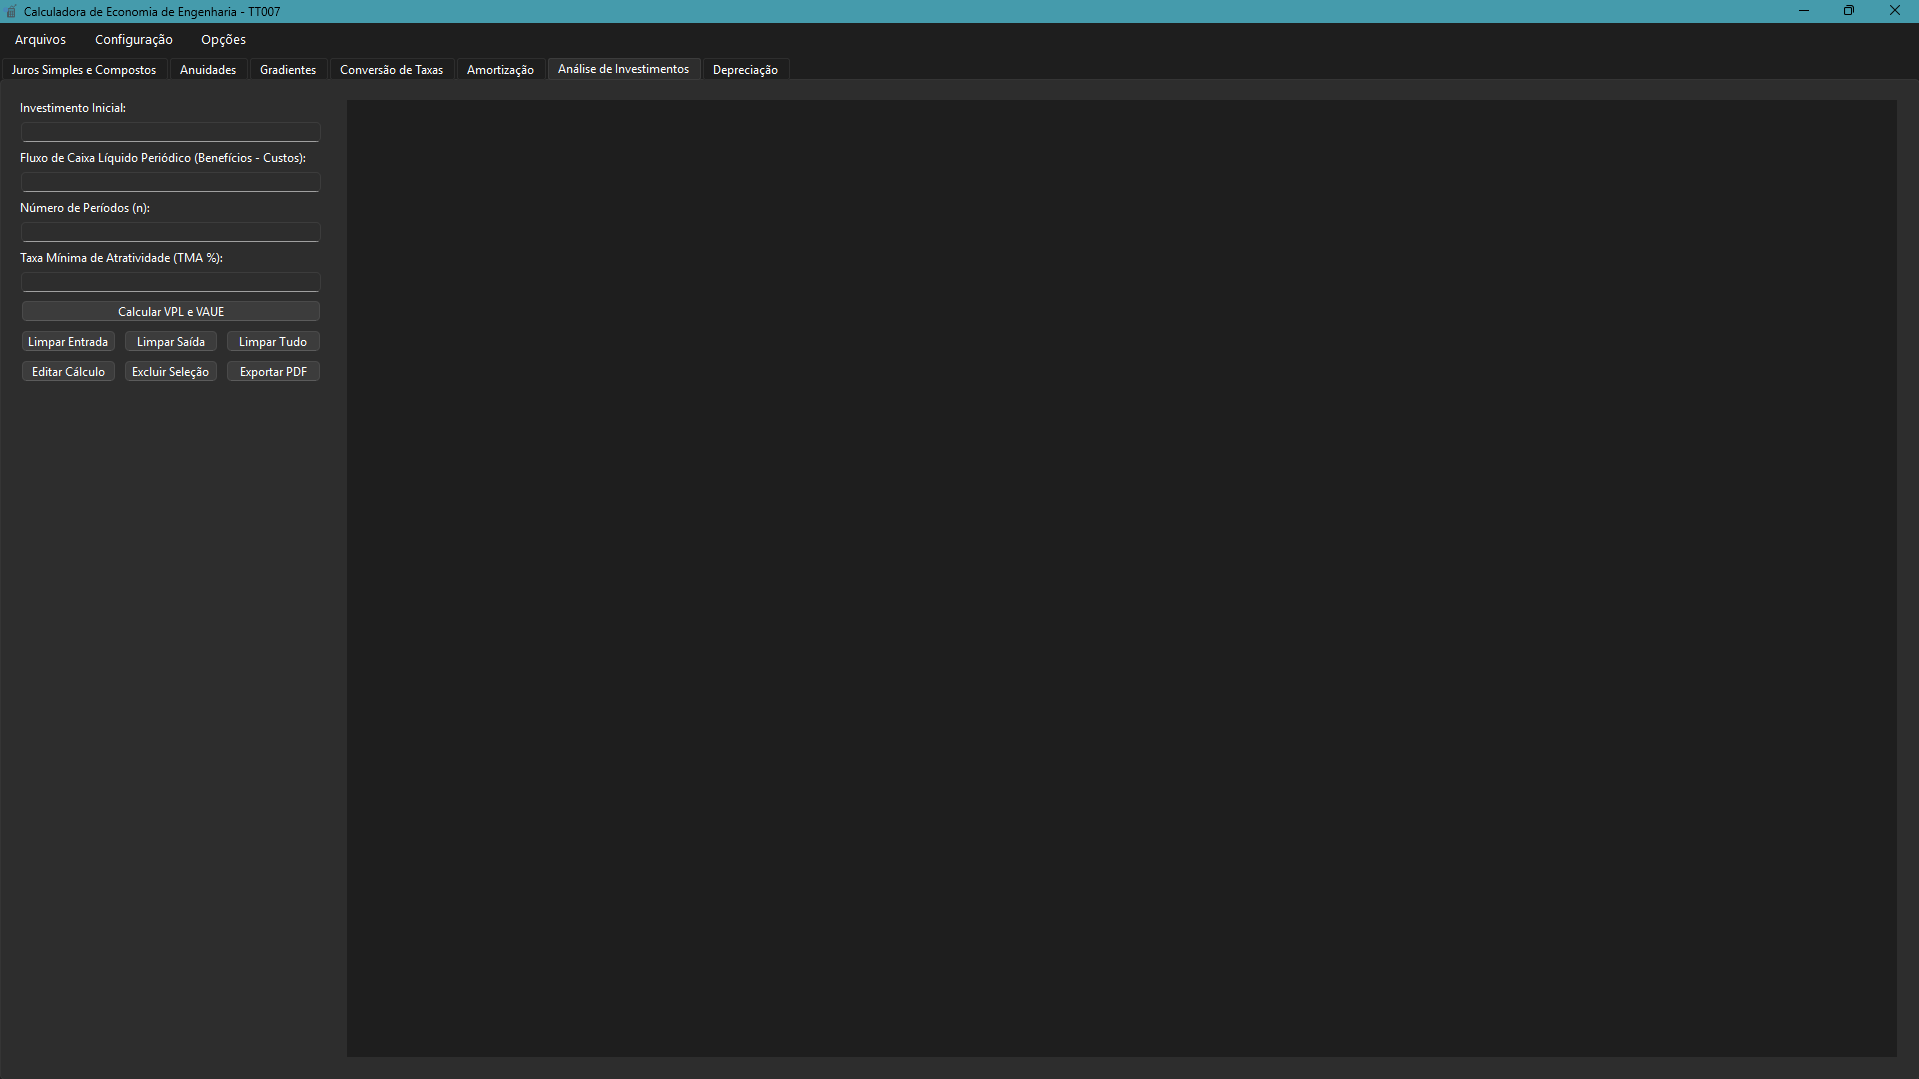The image size is (1919, 1079).
Task: Export results with Exportar PDF button
Action: click(273, 372)
